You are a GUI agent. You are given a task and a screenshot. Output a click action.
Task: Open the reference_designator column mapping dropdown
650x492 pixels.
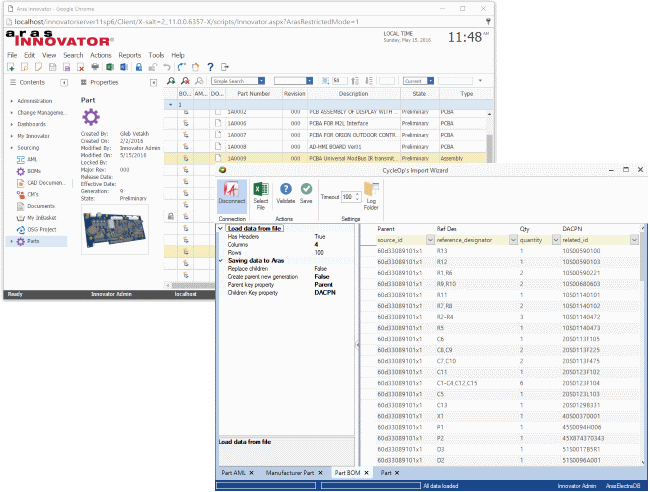[513, 240]
